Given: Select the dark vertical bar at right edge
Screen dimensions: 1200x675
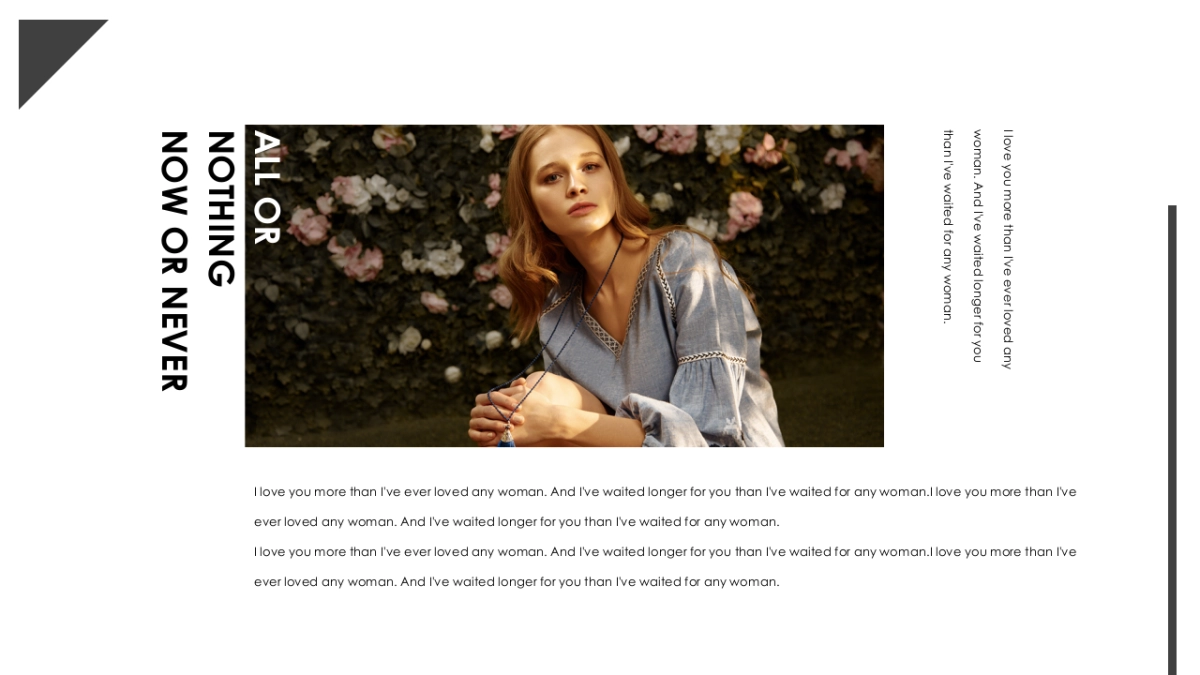Looking at the screenshot, I should 1172,440.
